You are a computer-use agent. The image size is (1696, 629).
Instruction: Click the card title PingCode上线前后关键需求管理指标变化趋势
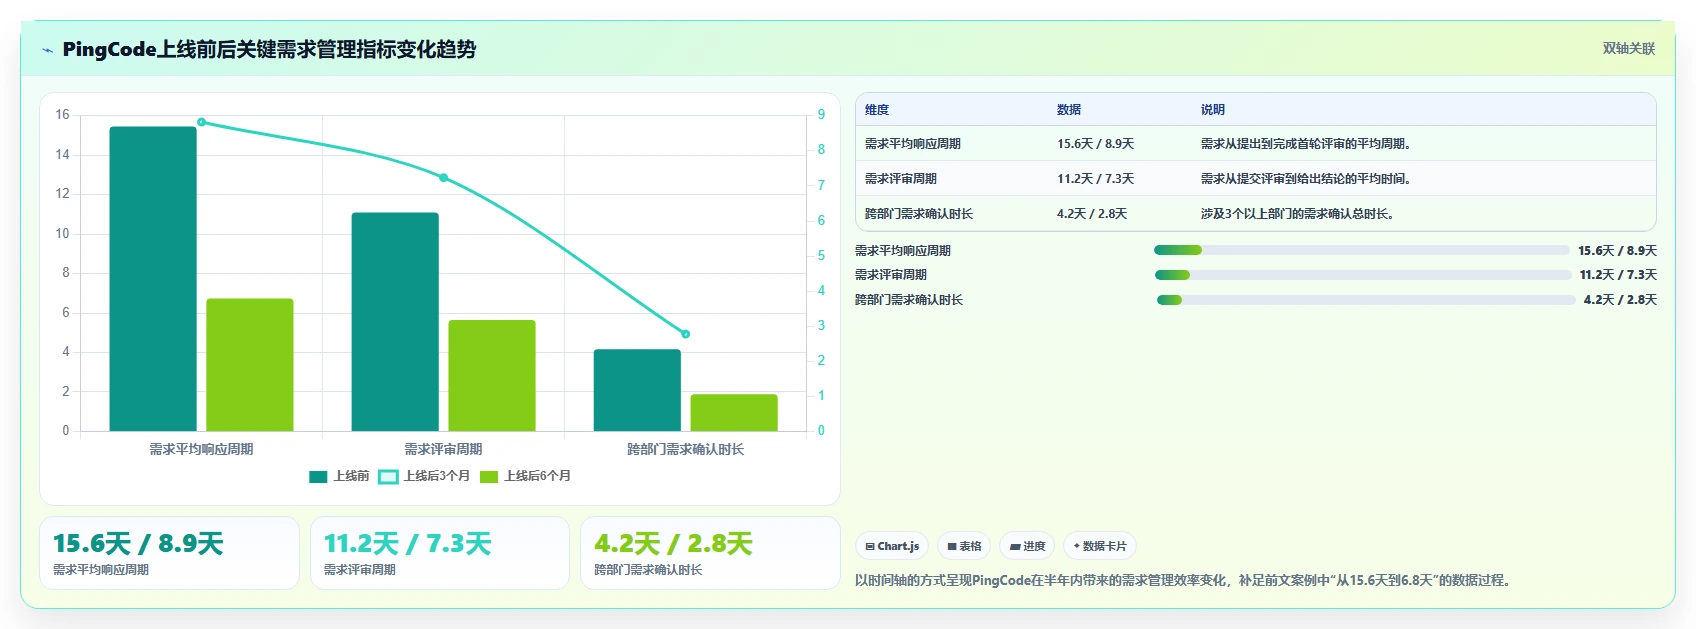coord(269,49)
